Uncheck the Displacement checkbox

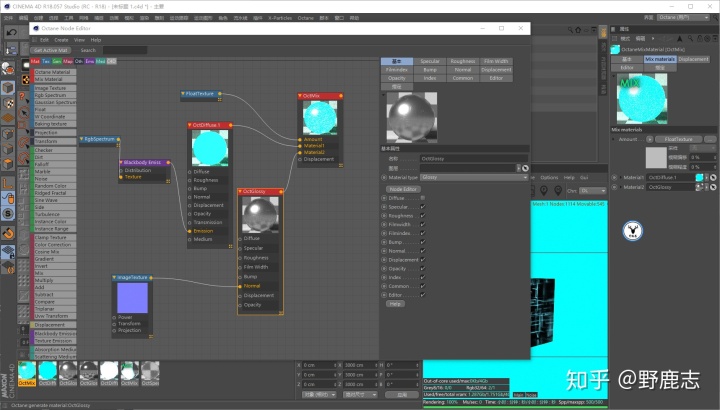tap(422, 259)
